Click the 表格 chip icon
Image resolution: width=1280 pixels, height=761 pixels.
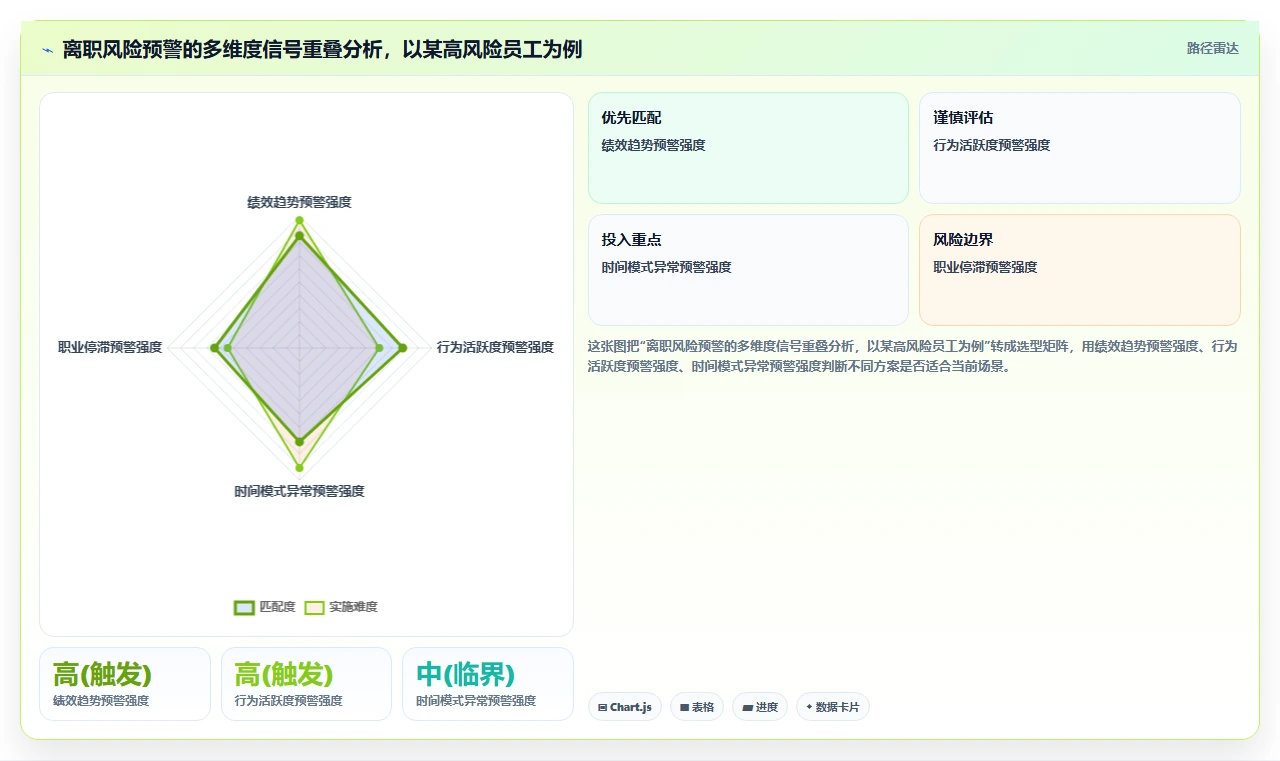(x=684, y=707)
